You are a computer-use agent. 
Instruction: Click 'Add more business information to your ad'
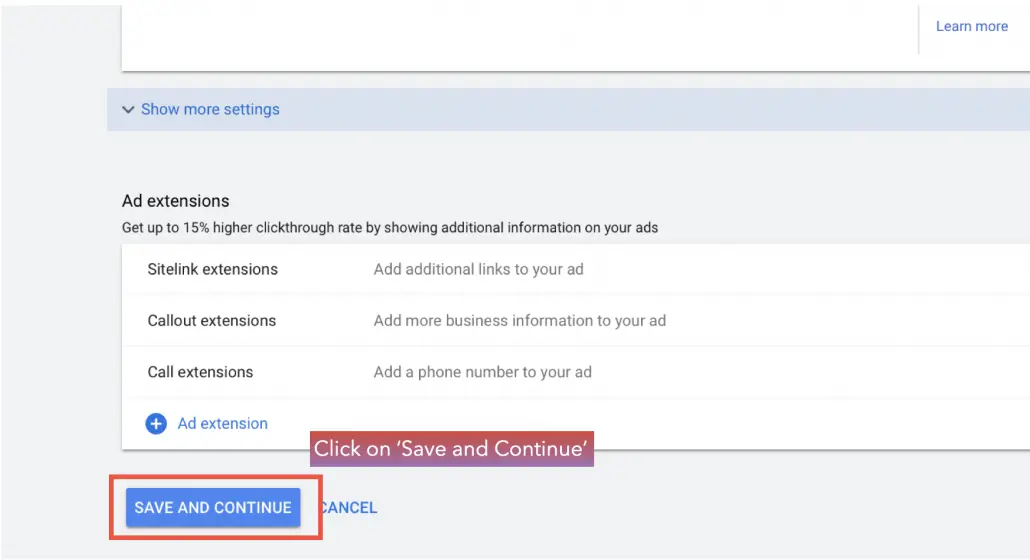(520, 320)
